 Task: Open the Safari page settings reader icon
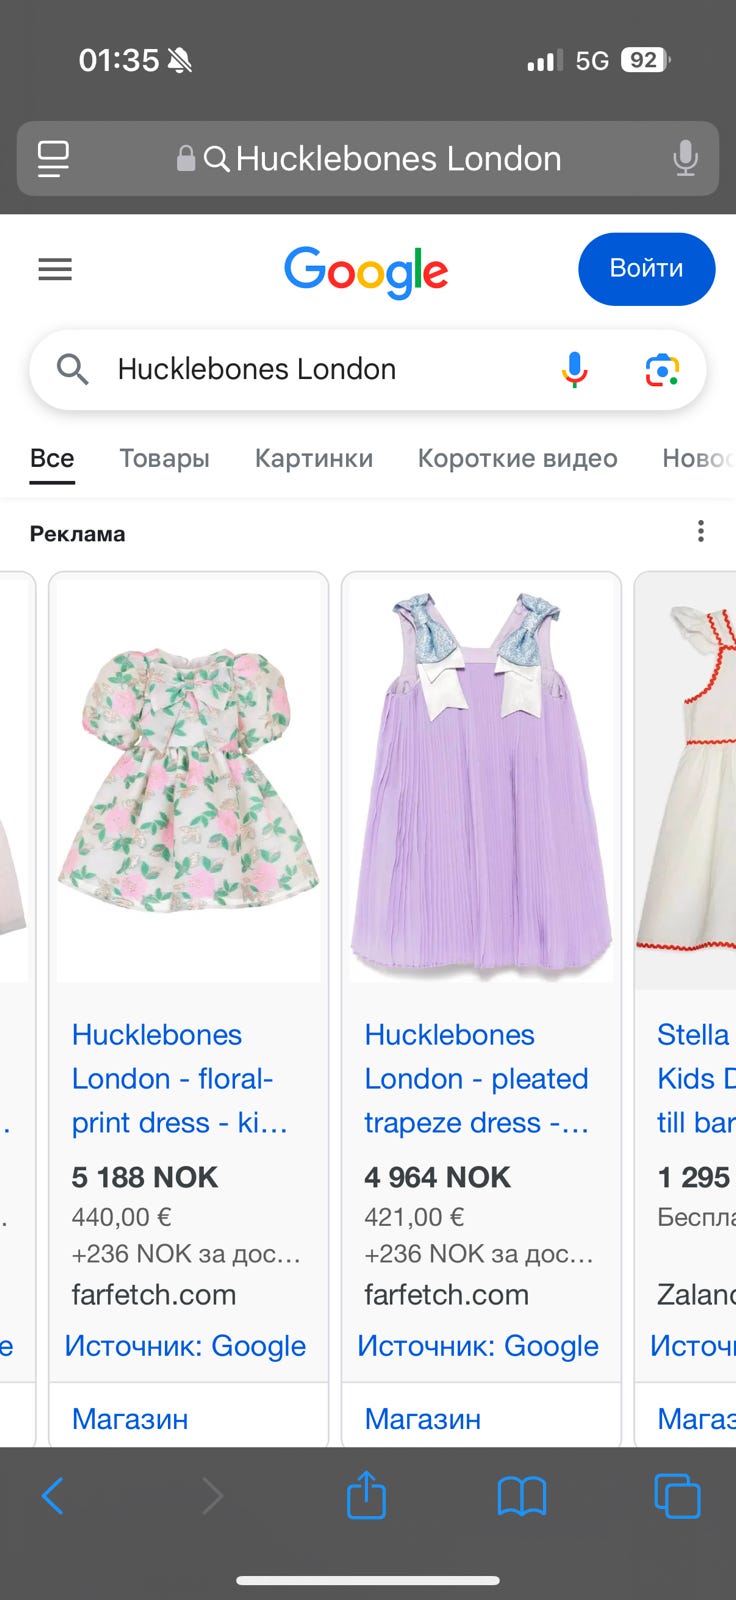[x=53, y=158]
